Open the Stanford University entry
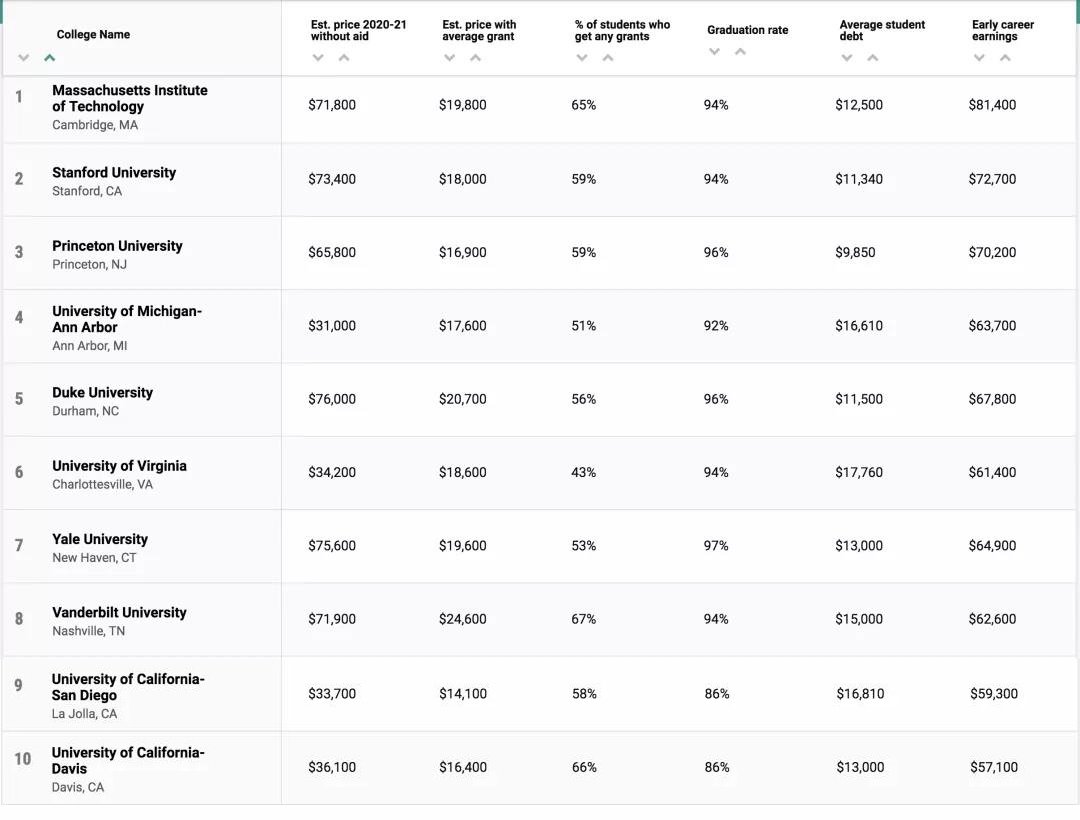 (x=114, y=172)
